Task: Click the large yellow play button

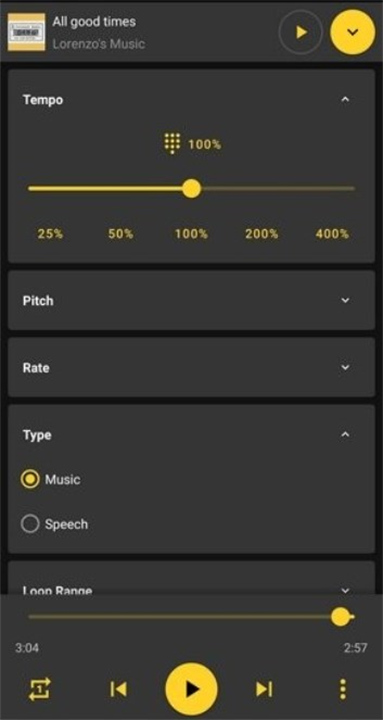Action: point(191,689)
